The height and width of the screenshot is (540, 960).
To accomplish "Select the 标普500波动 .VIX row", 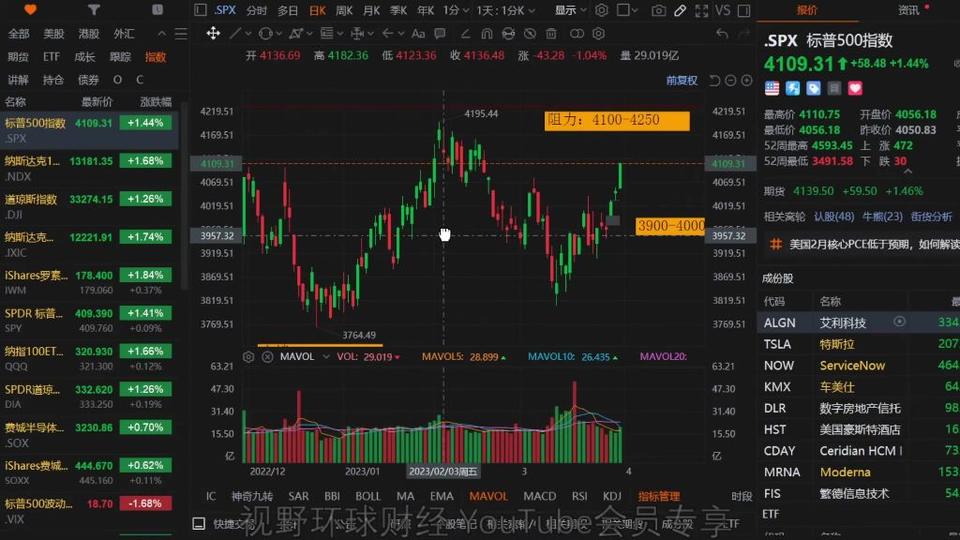I will tap(89, 511).
